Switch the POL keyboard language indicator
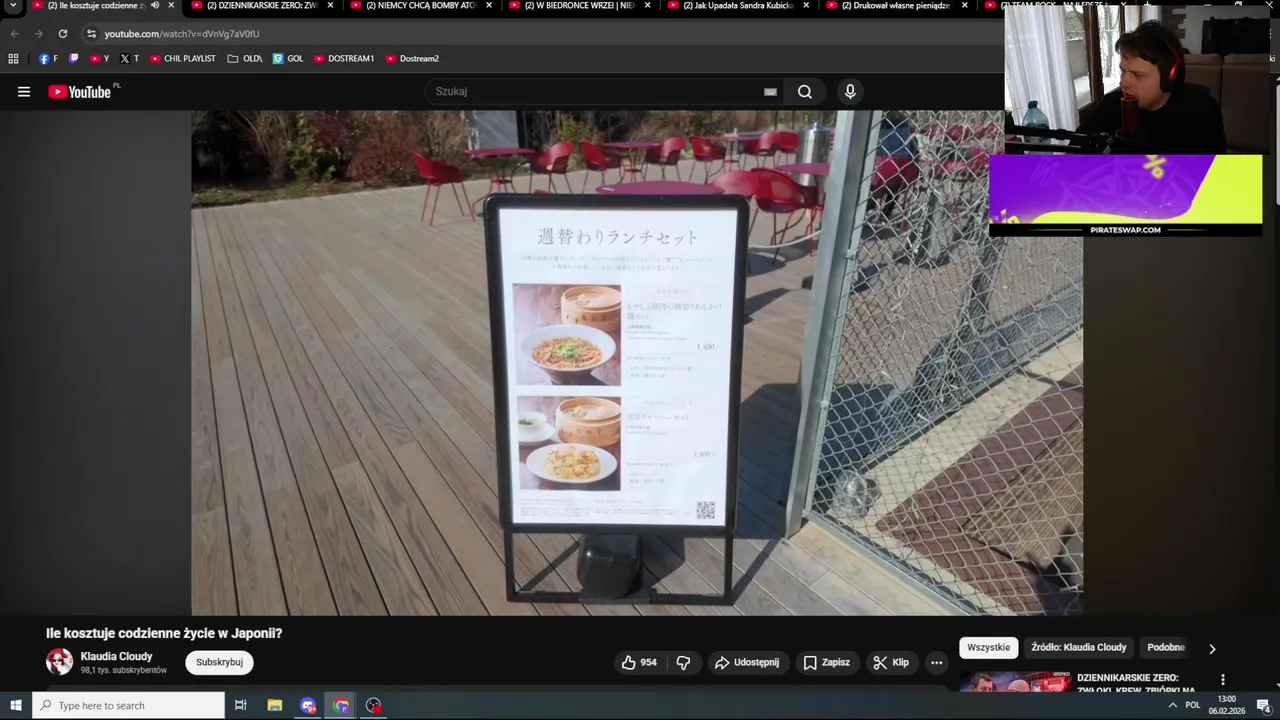 (1192, 705)
